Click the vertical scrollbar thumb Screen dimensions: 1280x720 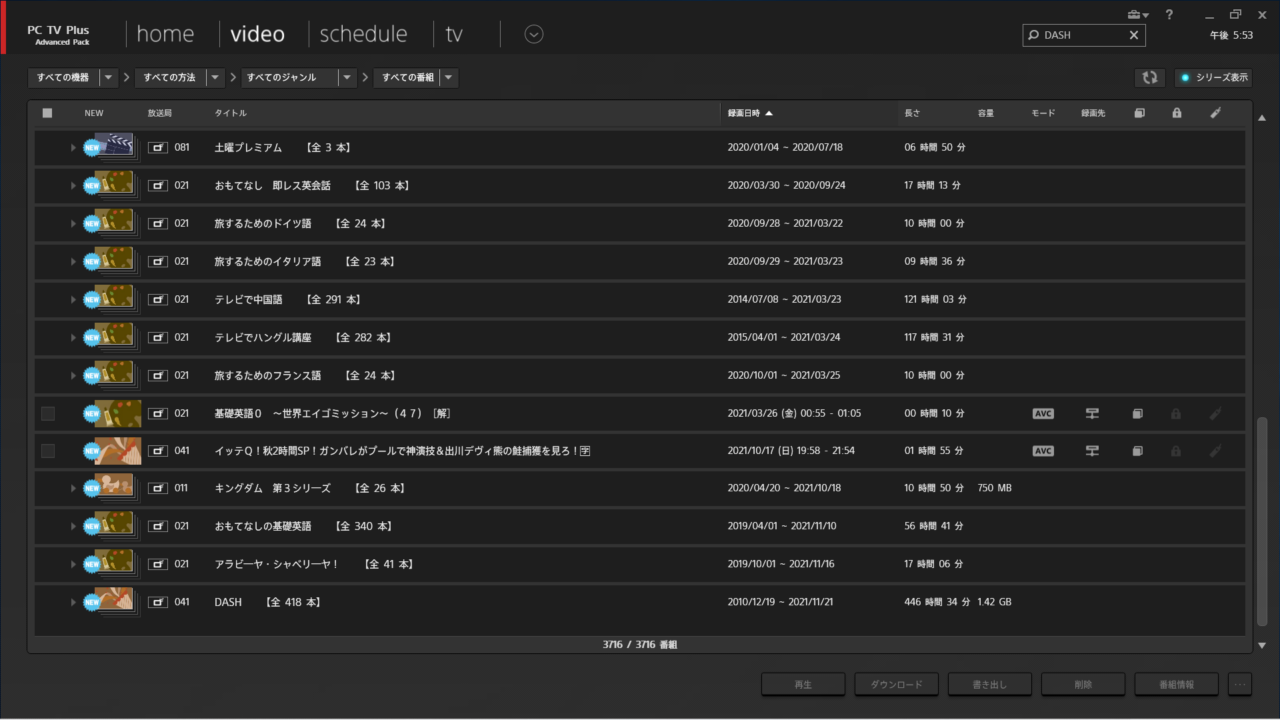(x=1261, y=520)
